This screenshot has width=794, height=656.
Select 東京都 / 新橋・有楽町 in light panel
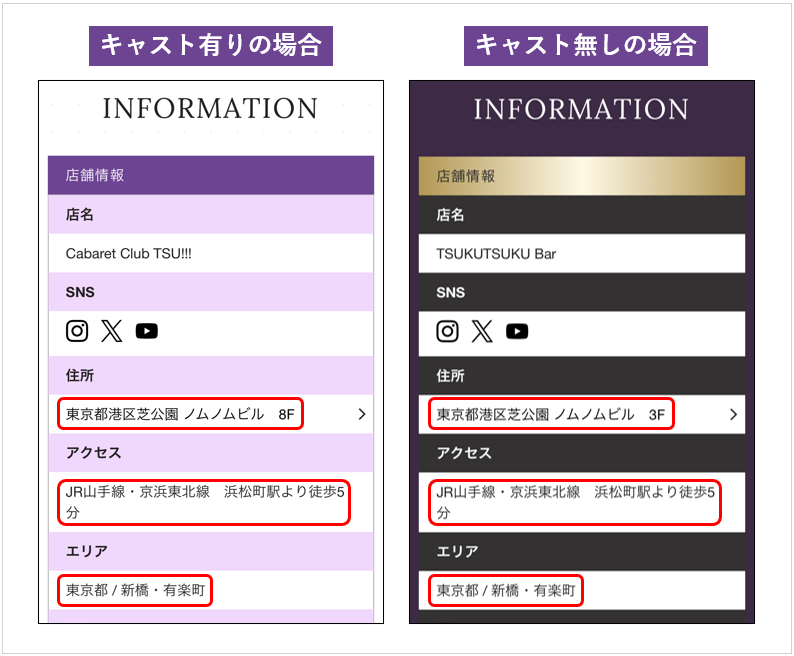(x=135, y=590)
